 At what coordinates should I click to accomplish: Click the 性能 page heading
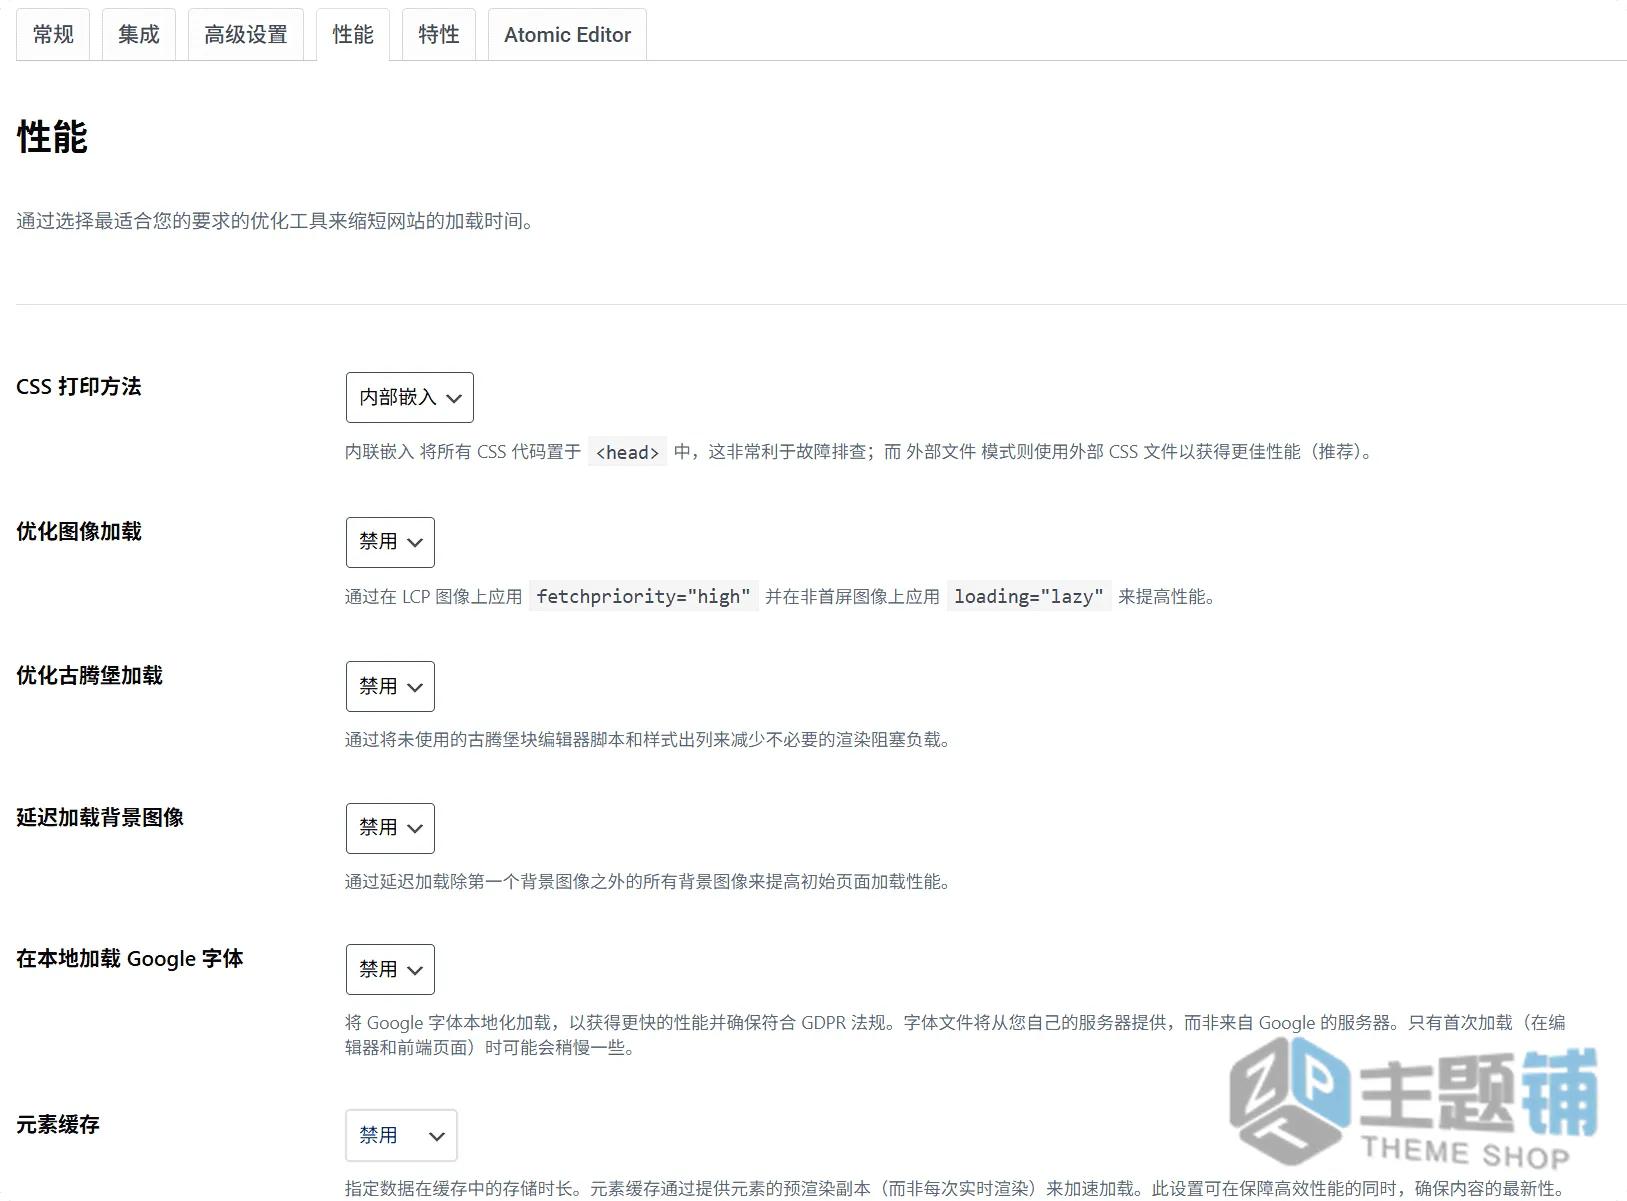[52, 137]
